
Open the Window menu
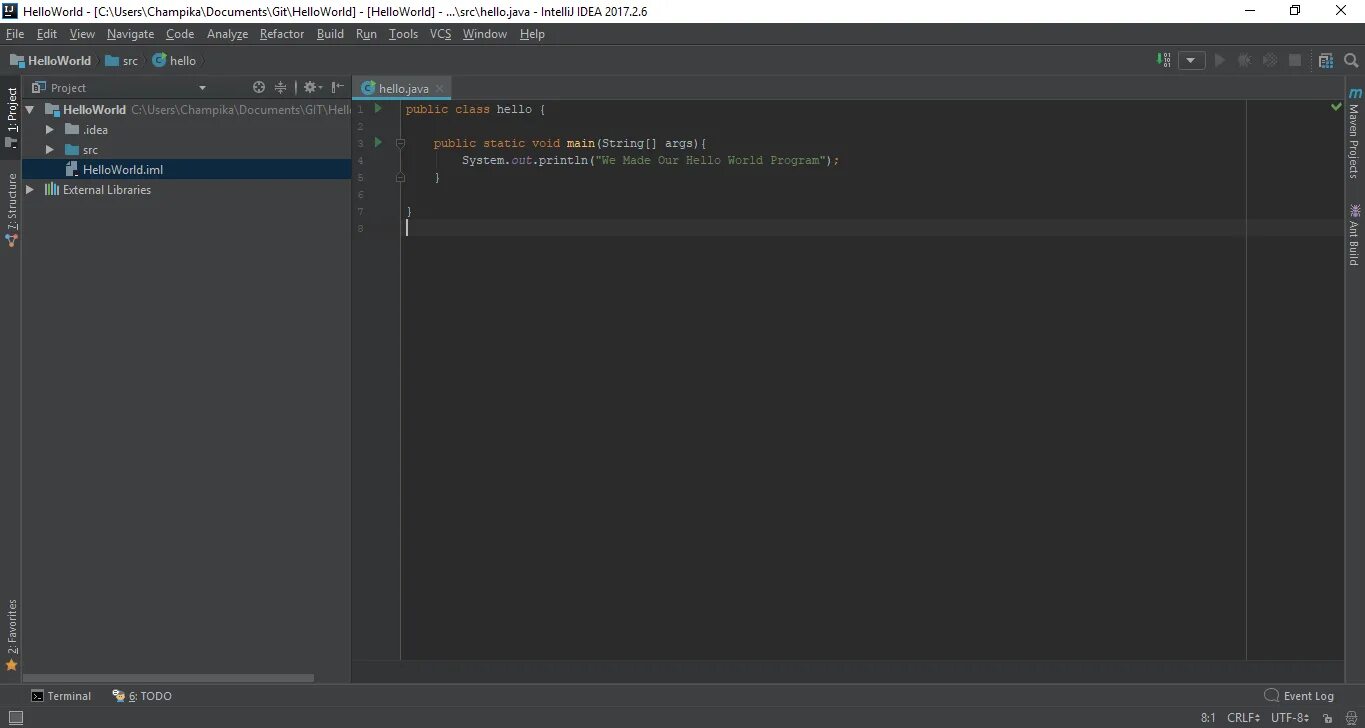coord(485,34)
